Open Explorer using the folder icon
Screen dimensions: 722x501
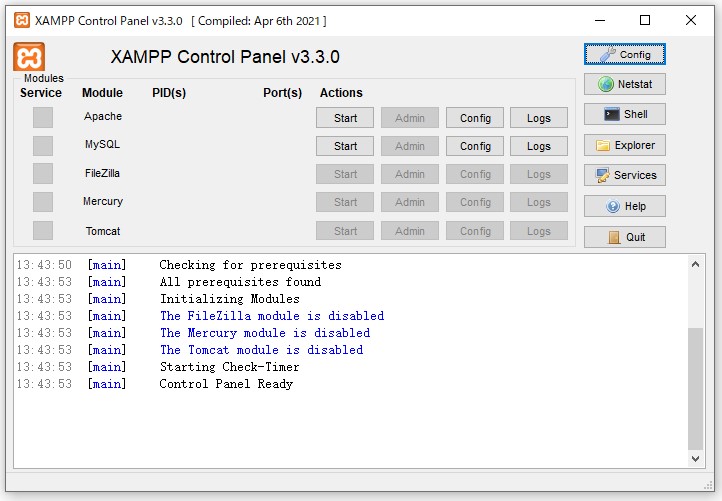[624, 145]
